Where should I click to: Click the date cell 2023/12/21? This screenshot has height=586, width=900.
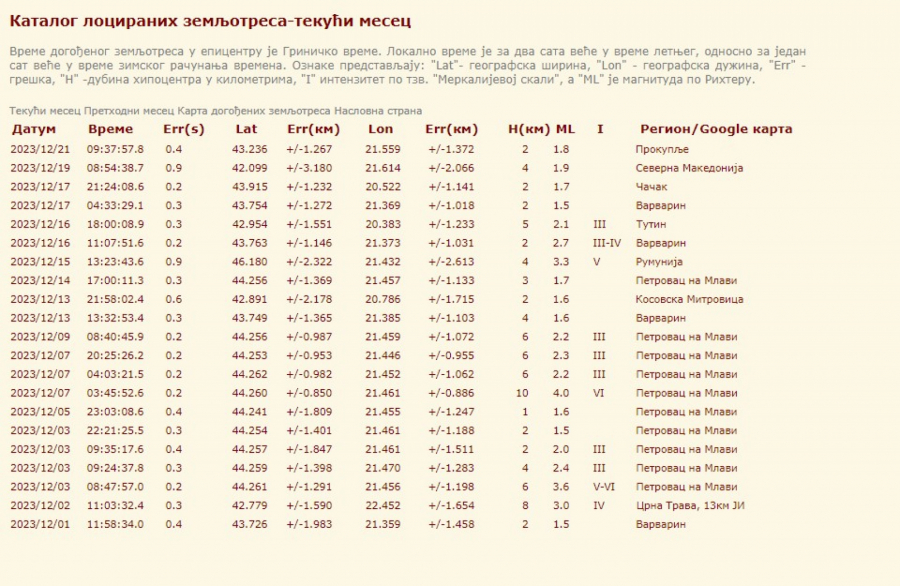39,149
